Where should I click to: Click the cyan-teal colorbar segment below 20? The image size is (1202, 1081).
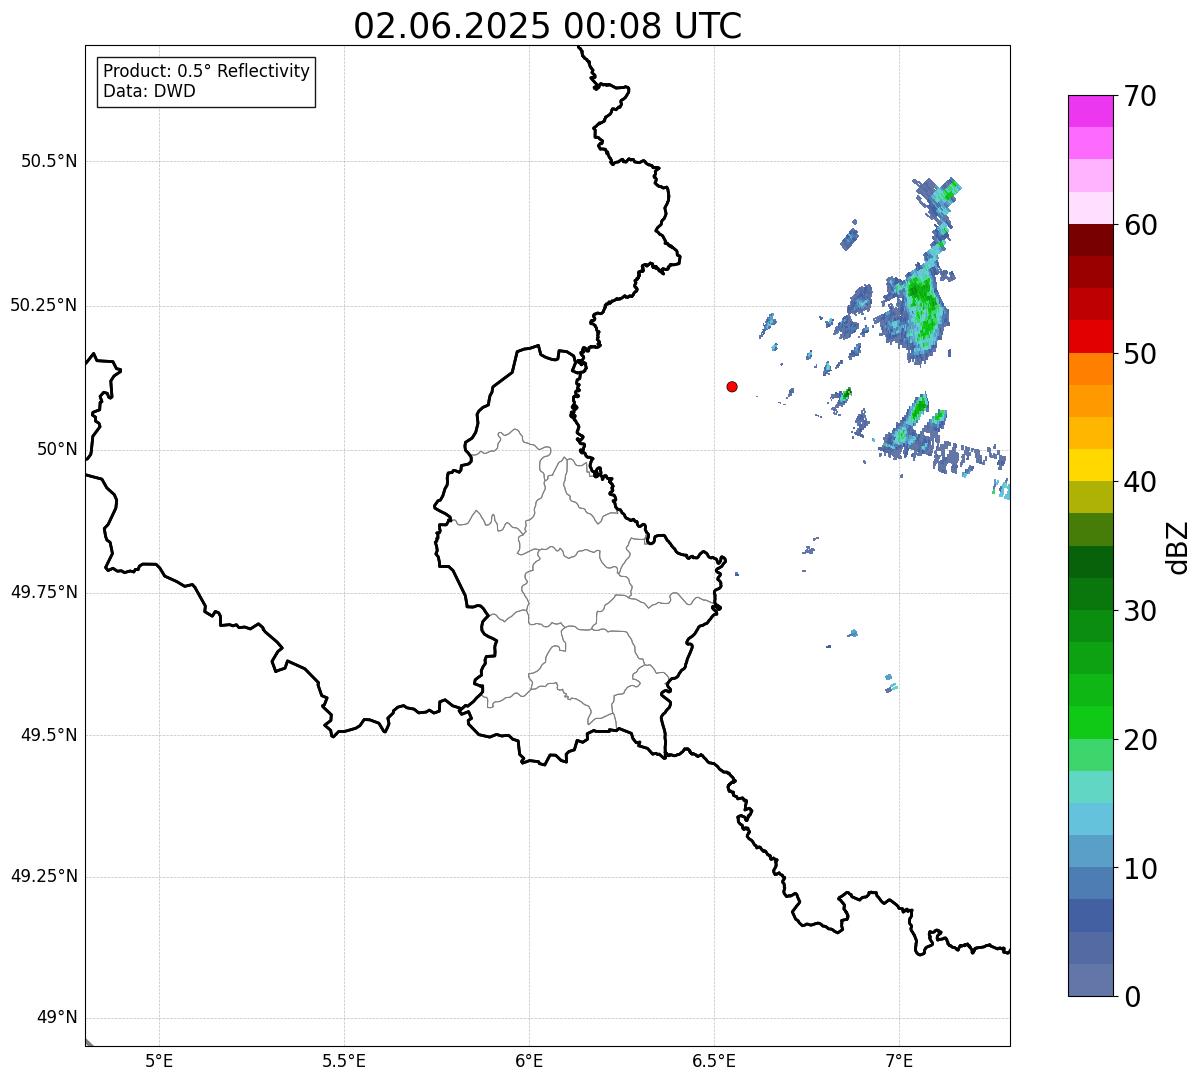[x=1090, y=787]
